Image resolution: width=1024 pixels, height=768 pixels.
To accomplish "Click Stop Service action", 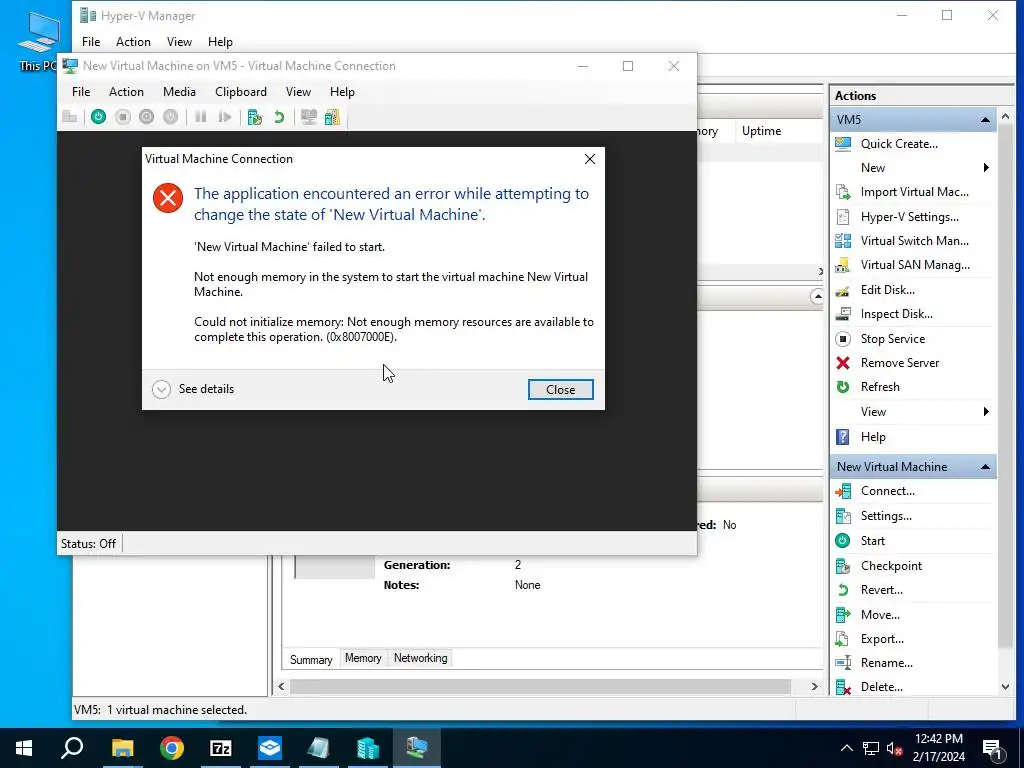I will tap(892, 339).
